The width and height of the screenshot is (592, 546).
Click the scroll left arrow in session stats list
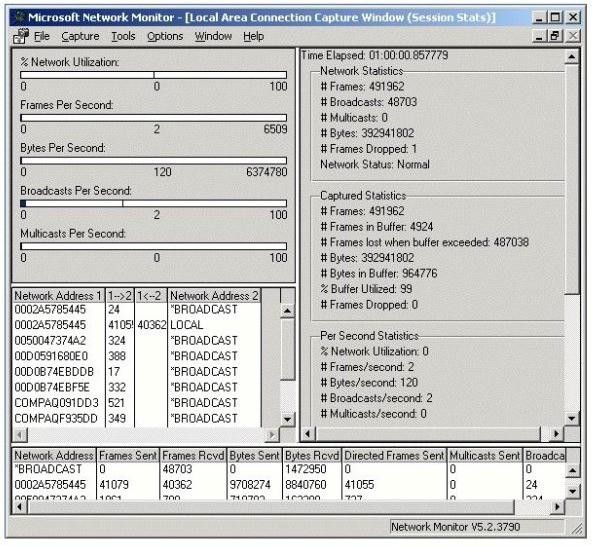pyautogui.click(x=20, y=435)
